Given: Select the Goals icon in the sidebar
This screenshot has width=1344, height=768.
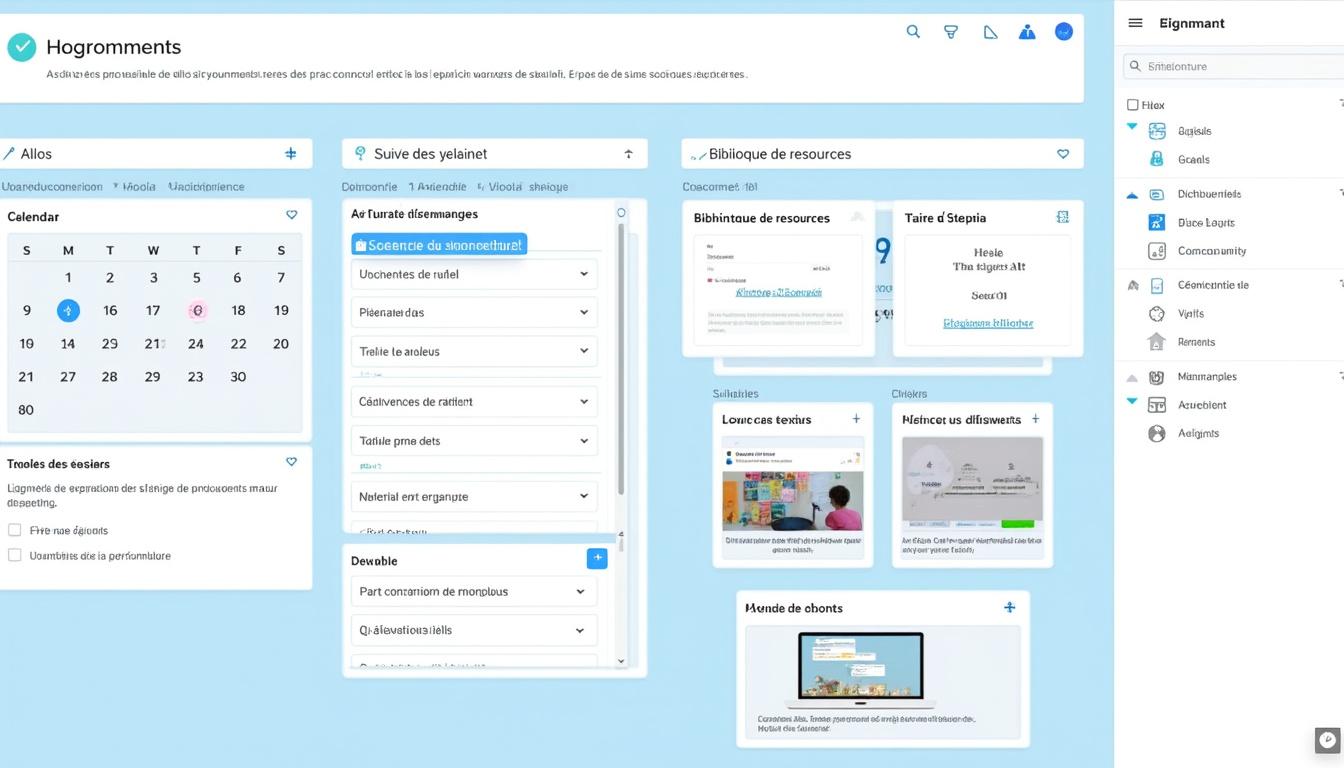Looking at the screenshot, I should (x=1155, y=159).
